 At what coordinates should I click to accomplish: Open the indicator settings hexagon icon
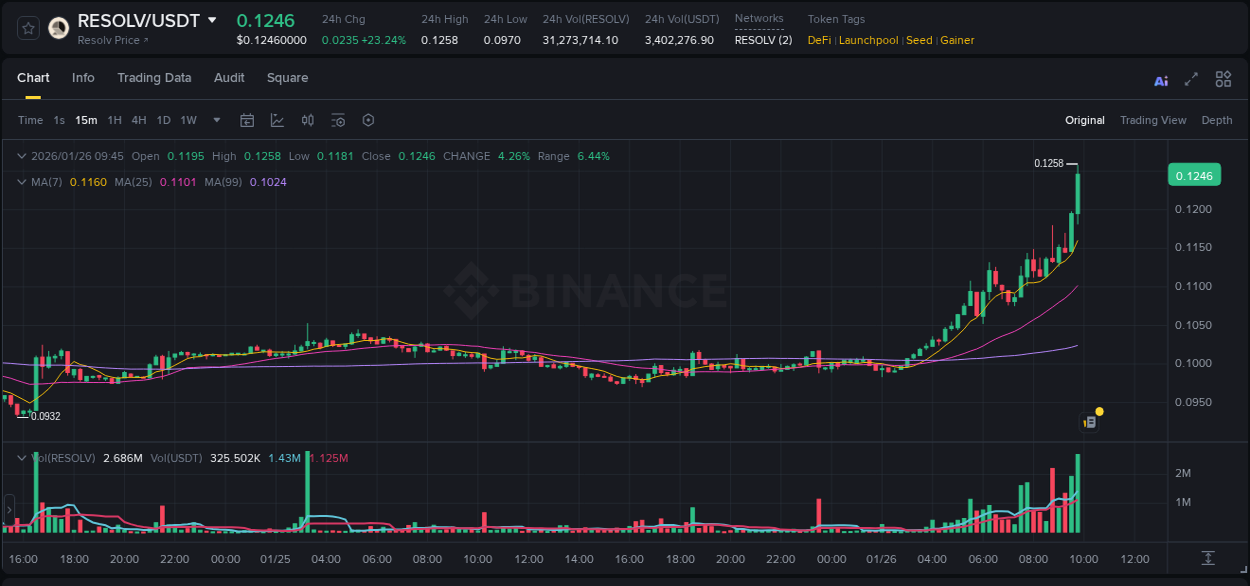[368, 120]
